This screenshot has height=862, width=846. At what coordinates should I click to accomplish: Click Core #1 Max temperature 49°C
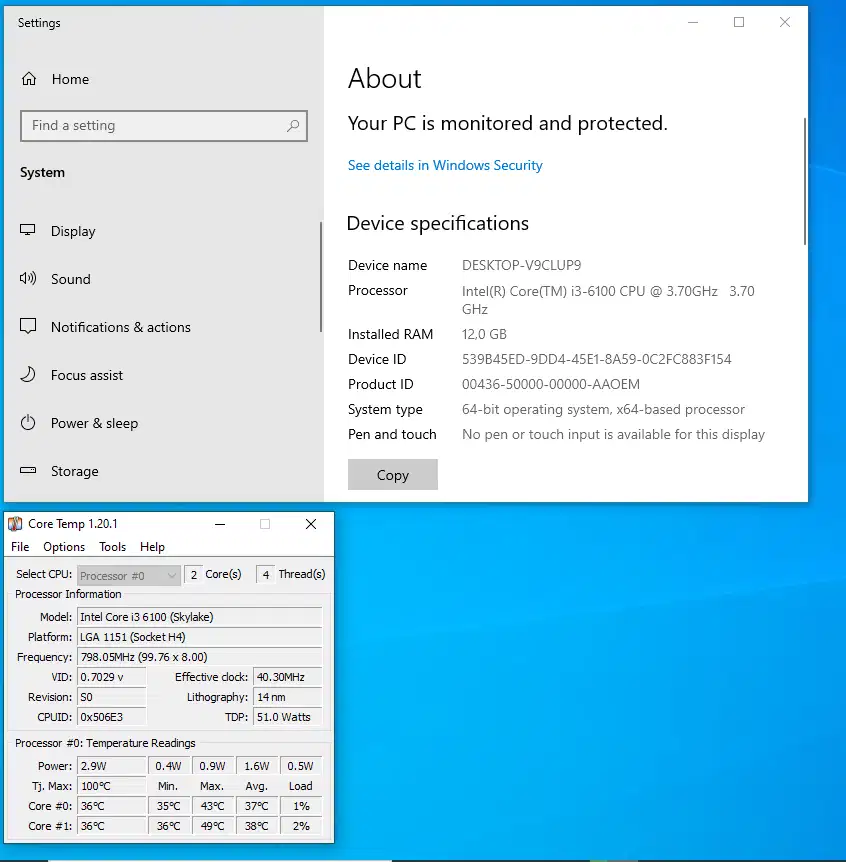point(212,826)
